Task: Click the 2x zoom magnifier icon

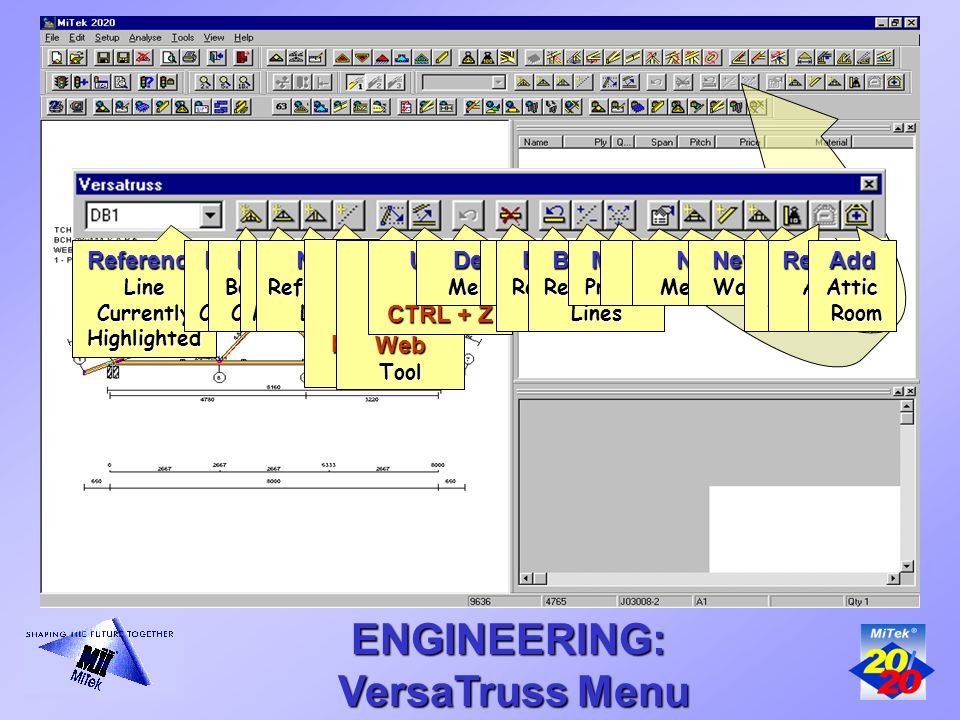Action: (x=204, y=82)
